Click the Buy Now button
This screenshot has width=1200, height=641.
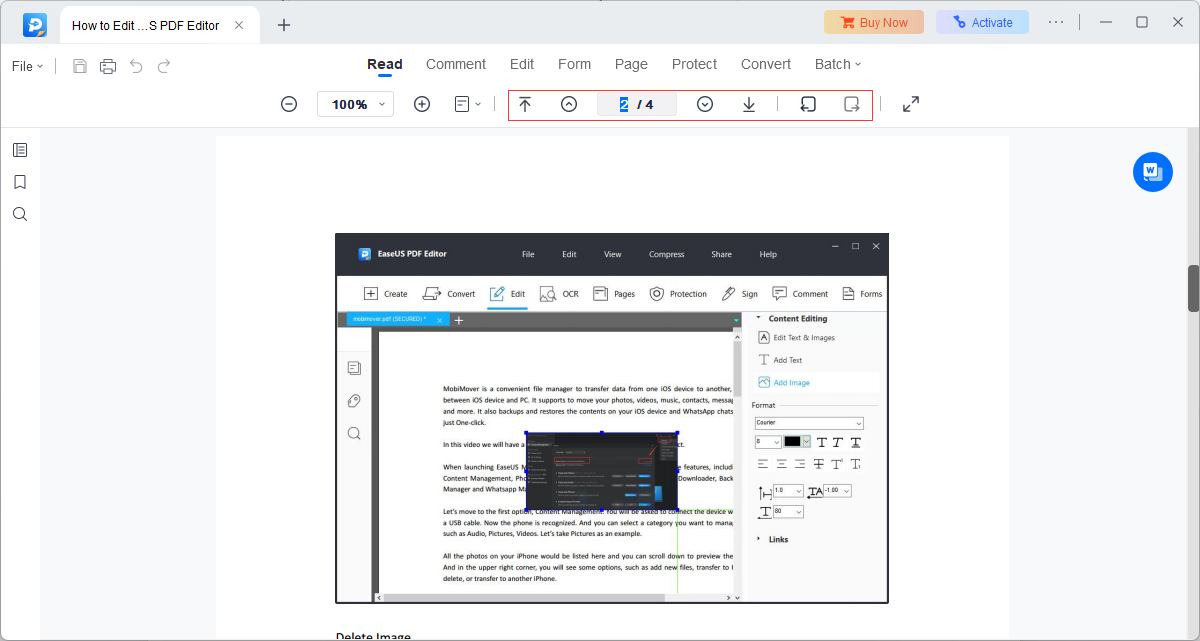874,22
